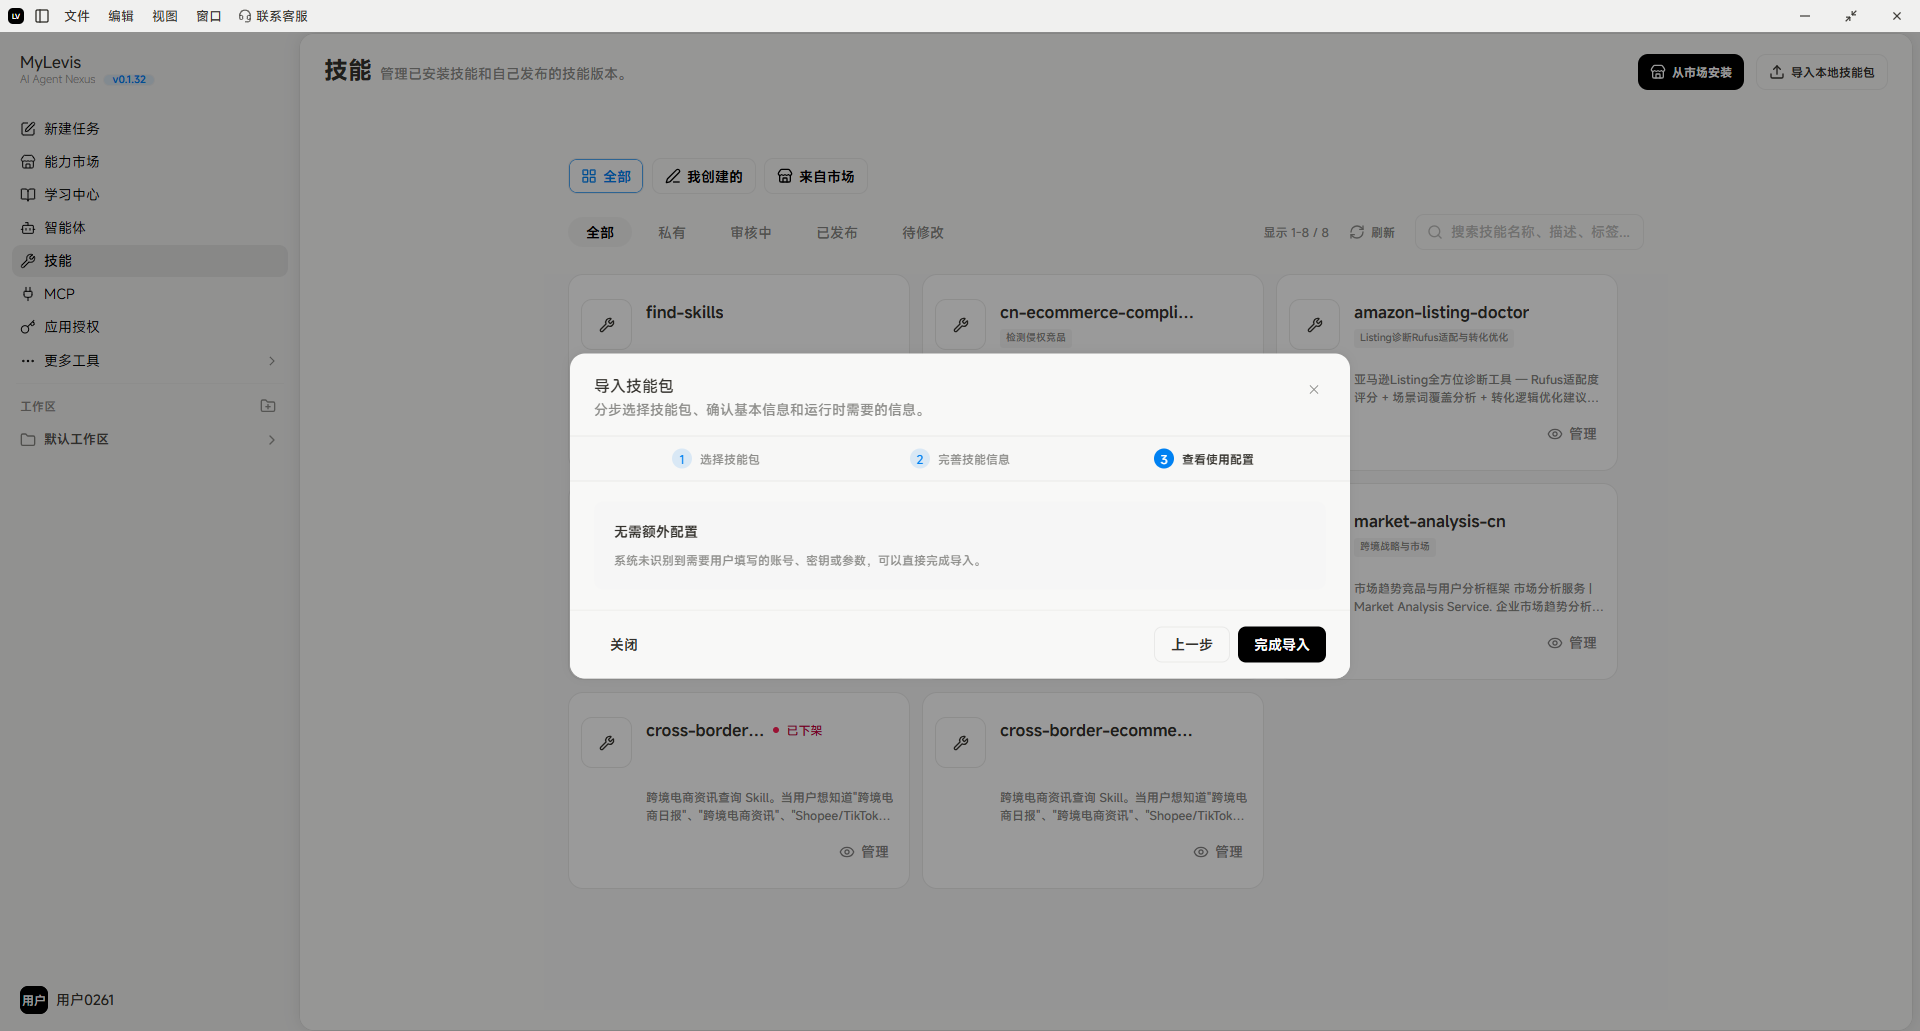The width and height of the screenshot is (1920, 1031).
Task: Click cn-ecommerce-compli wrench icon
Action: 961,325
